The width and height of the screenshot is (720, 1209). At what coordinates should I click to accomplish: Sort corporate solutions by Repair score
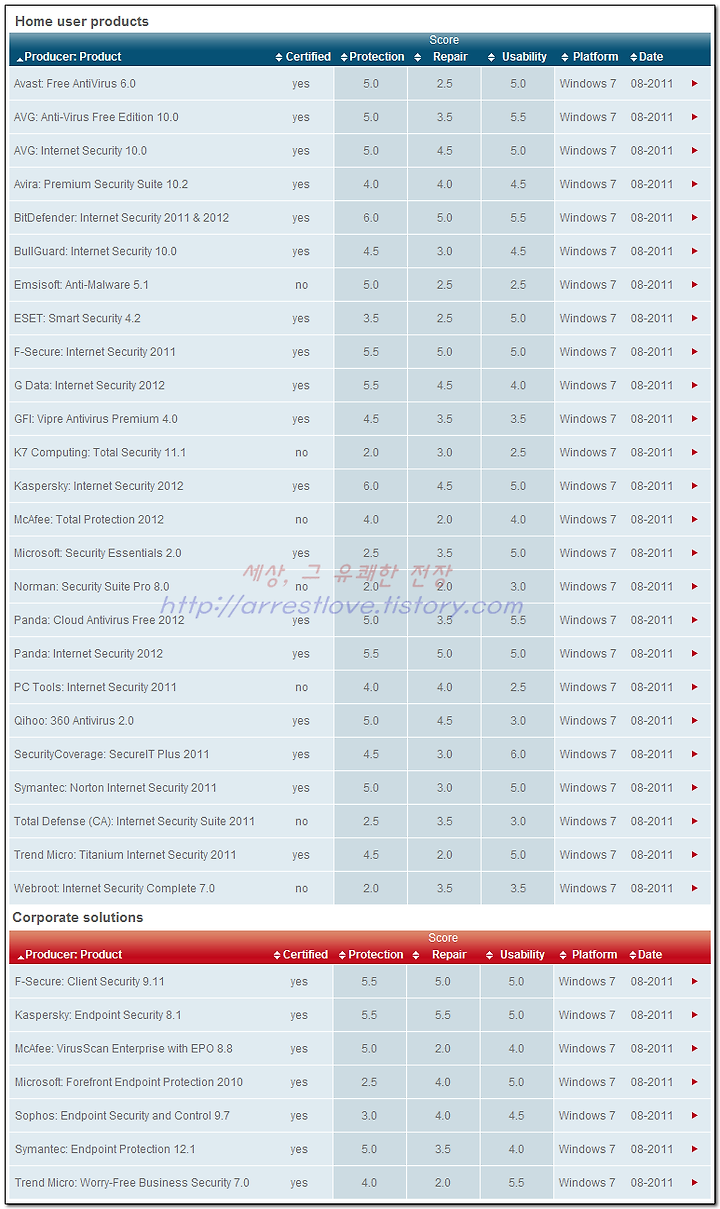click(442, 955)
